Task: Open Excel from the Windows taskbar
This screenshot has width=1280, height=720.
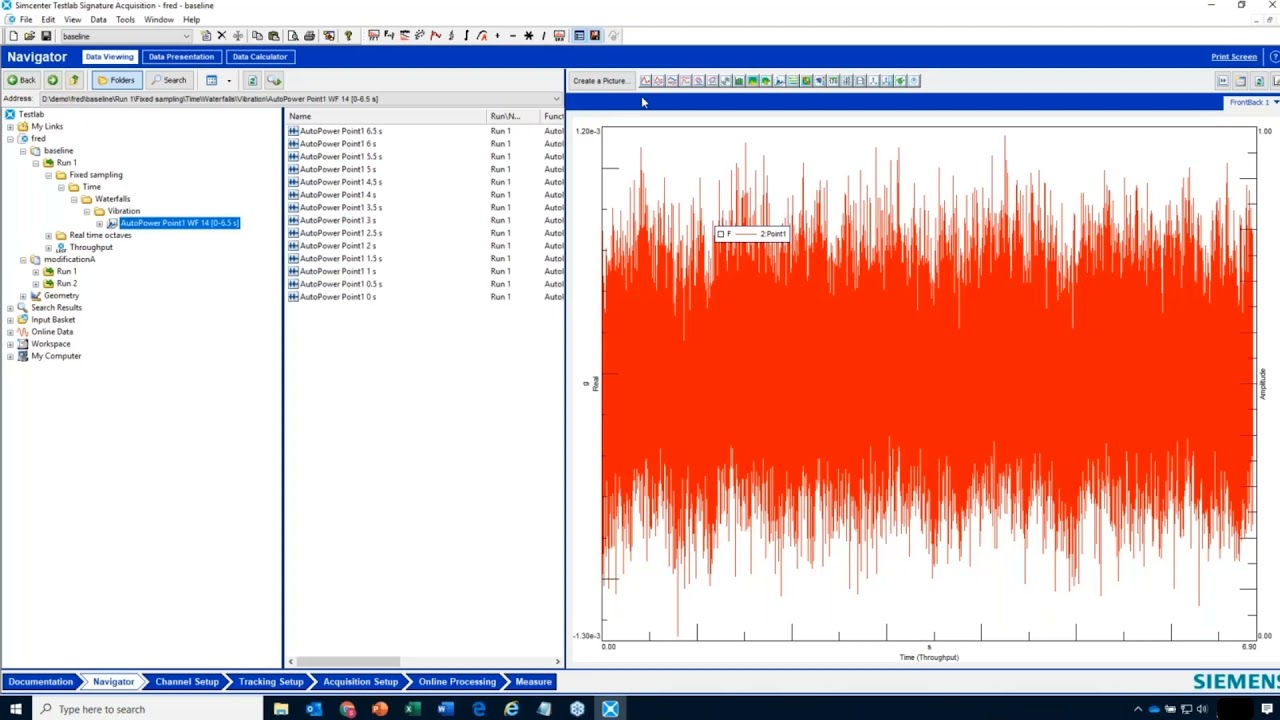Action: [x=412, y=709]
